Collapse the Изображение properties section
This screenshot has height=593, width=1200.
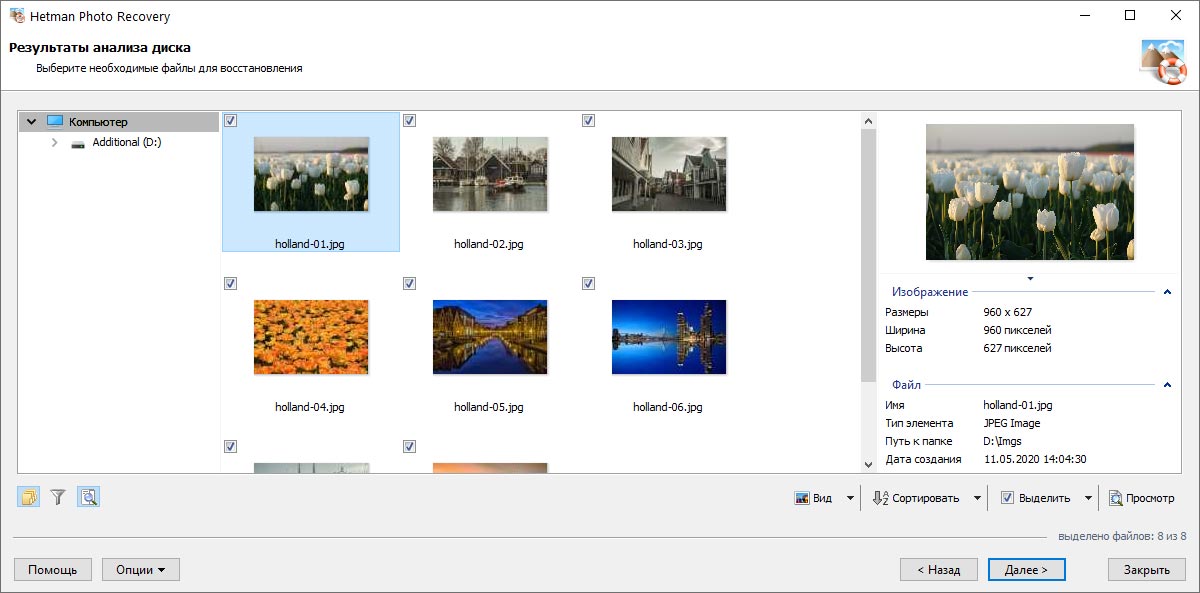click(1167, 292)
